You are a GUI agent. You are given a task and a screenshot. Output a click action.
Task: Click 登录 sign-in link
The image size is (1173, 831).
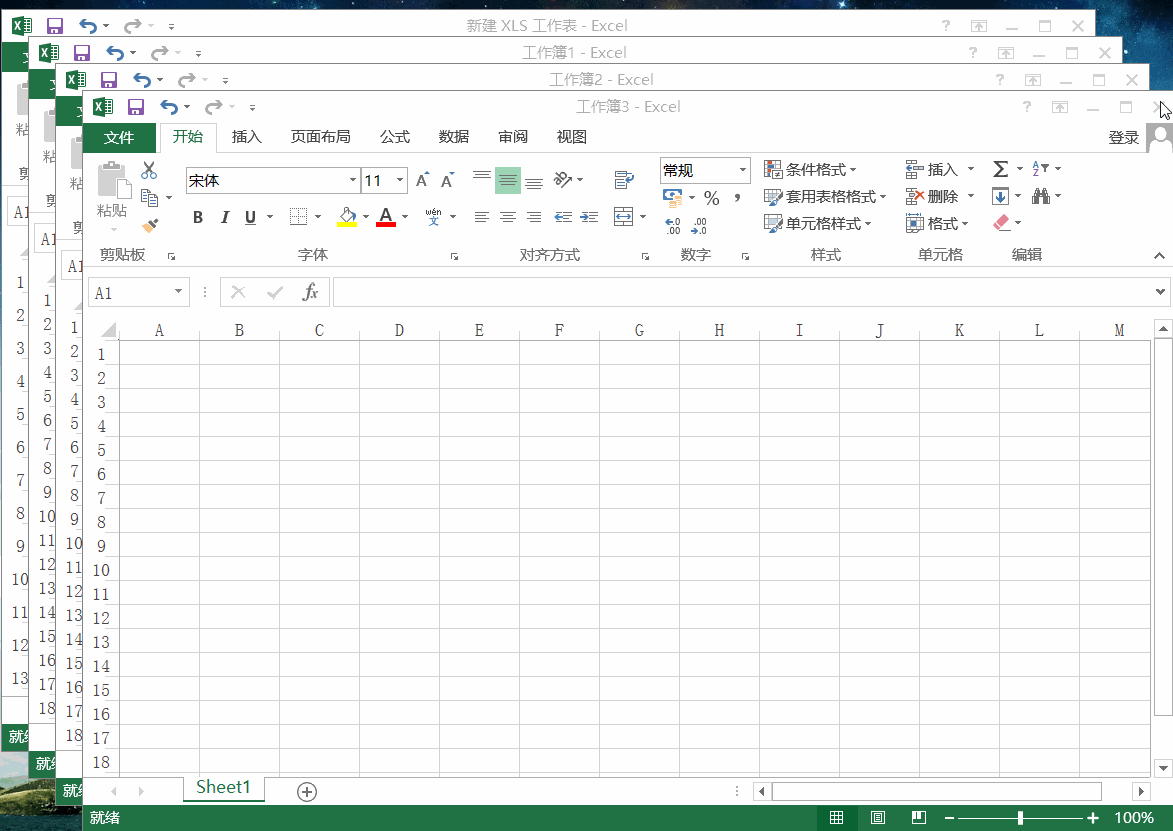[1123, 138]
